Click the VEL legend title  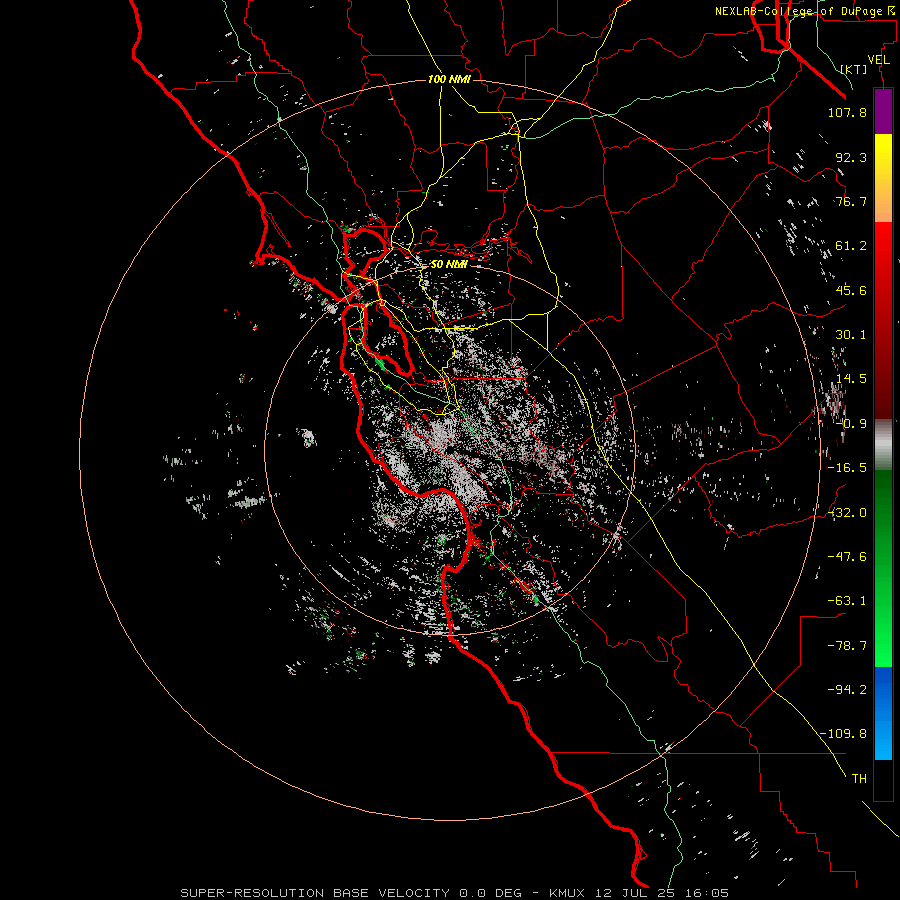(x=878, y=60)
